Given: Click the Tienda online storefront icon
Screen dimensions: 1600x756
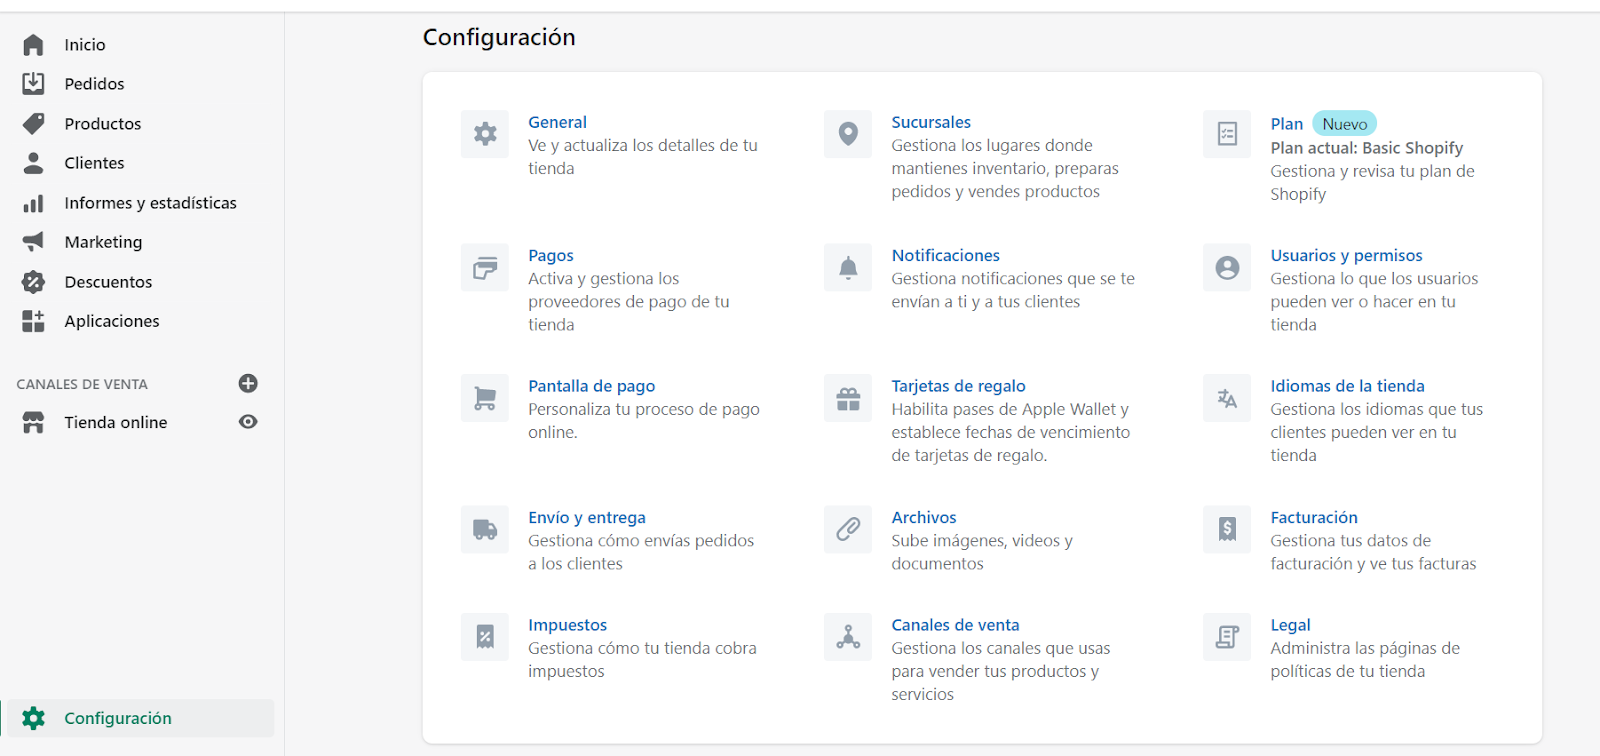Looking at the screenshot, I should click(x=33, y=422).
